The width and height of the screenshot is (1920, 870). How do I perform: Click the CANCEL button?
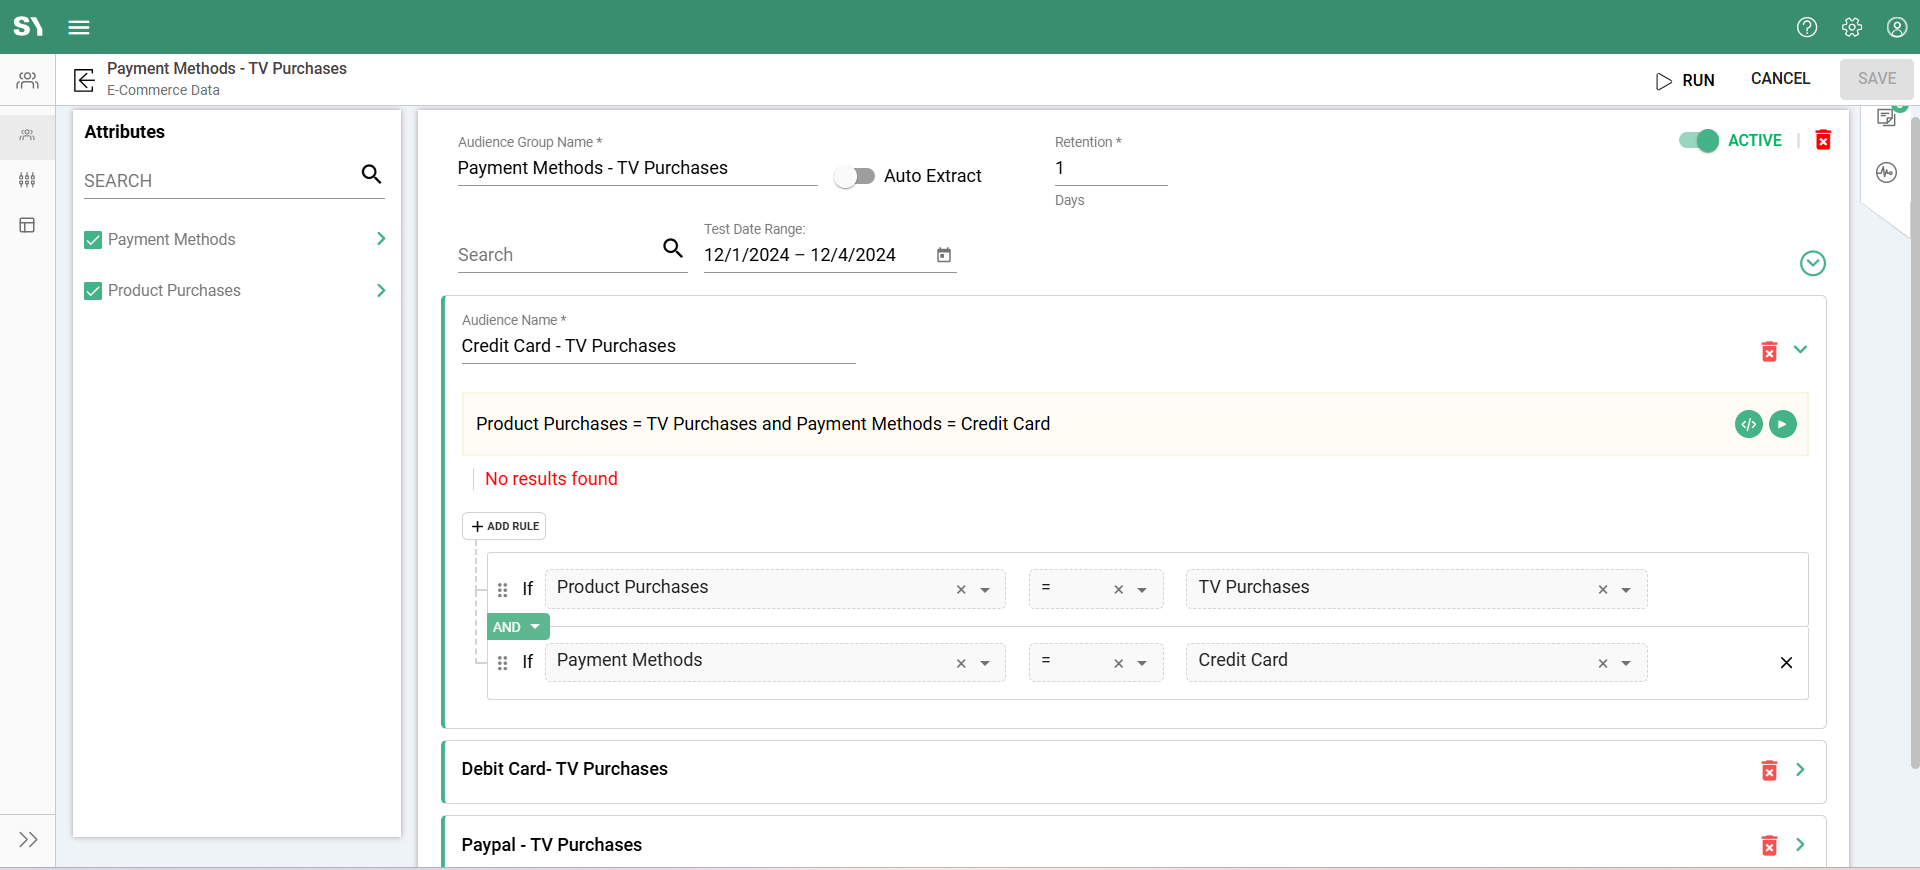click(x=1780, y=79)
